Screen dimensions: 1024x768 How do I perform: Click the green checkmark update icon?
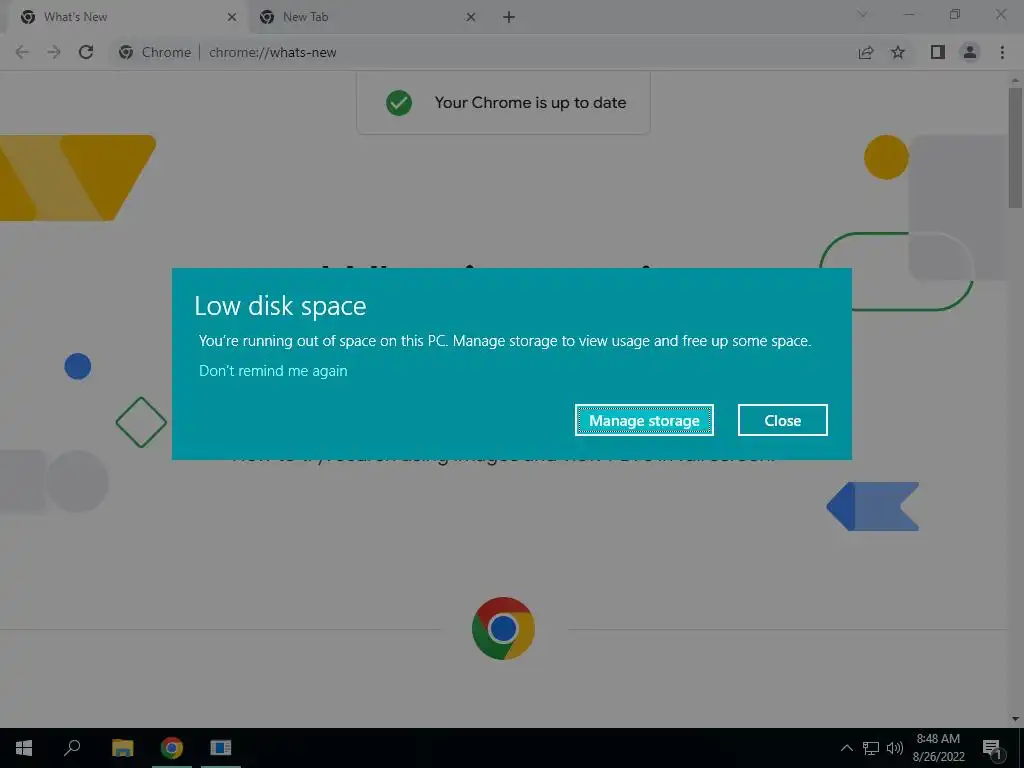(399, 103)
